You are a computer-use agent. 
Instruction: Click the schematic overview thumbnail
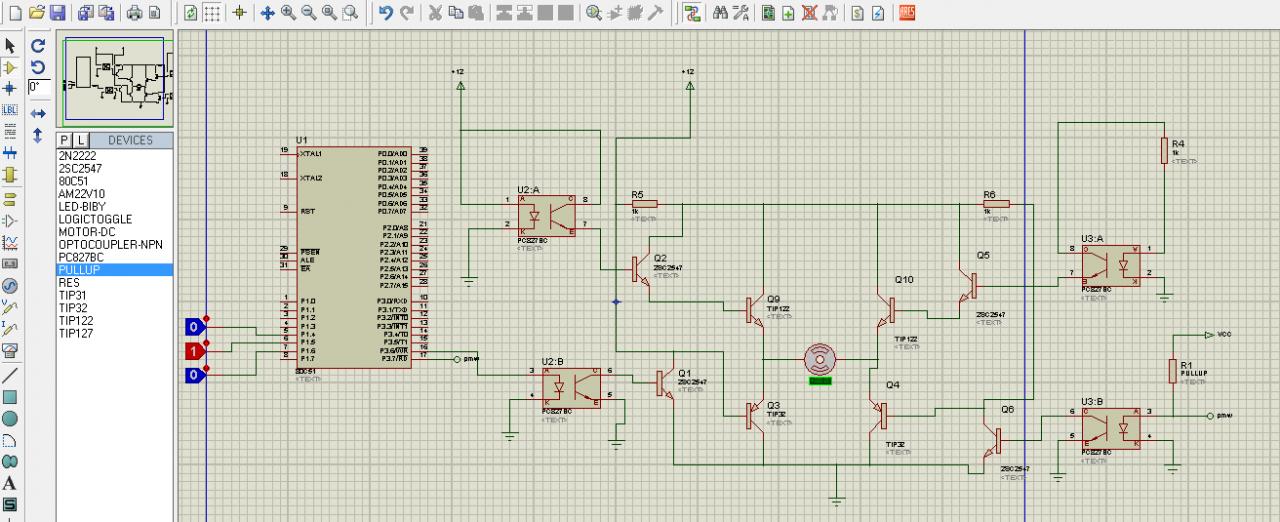(114, 76)
